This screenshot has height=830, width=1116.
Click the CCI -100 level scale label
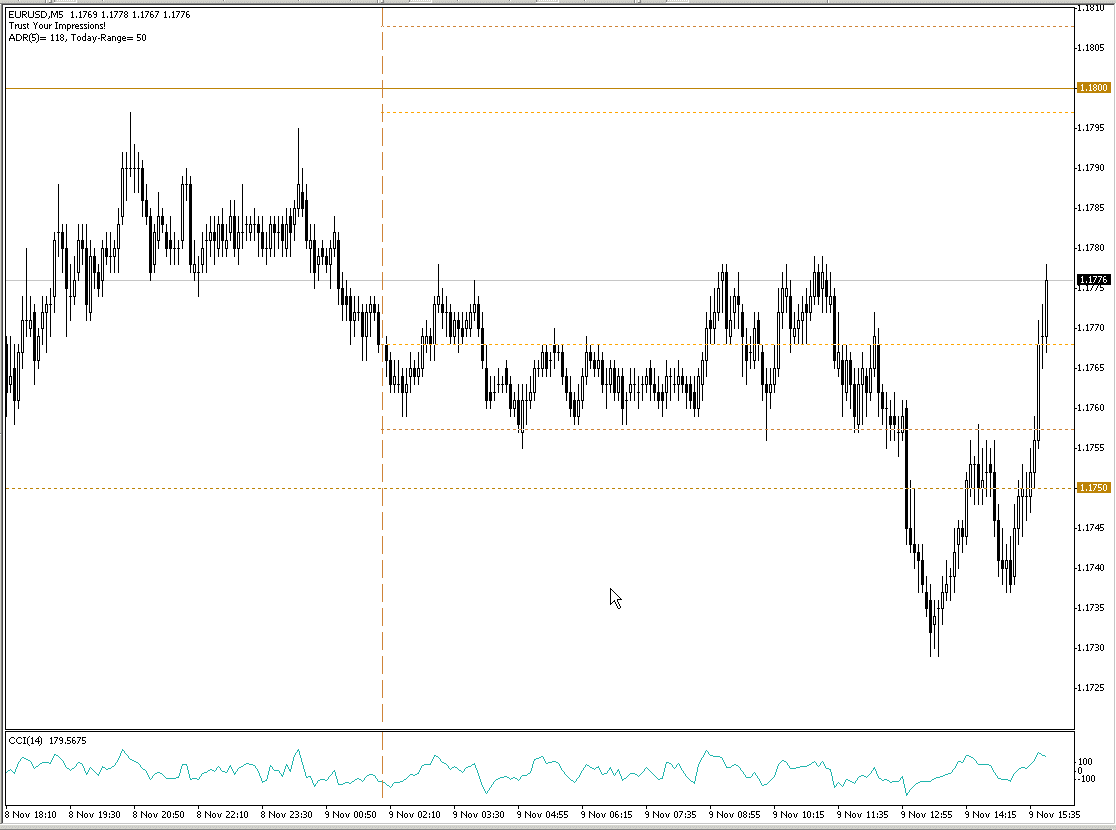1086,779
